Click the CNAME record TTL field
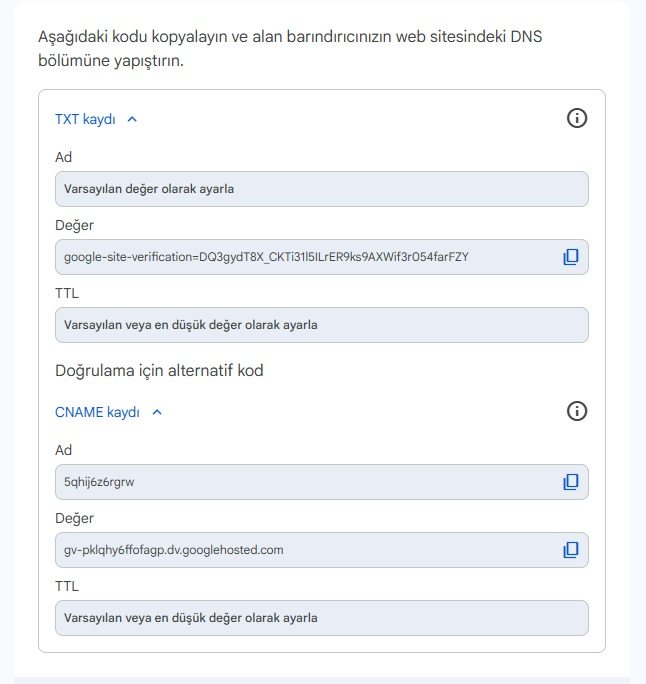 tap(321, 618)
